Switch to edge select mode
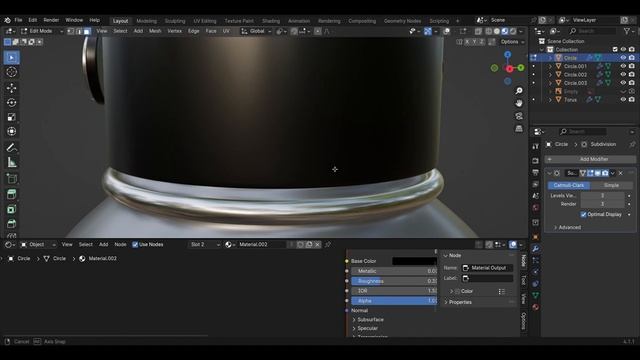The height and width of the screenshot is (360, 640). (79, 31)
